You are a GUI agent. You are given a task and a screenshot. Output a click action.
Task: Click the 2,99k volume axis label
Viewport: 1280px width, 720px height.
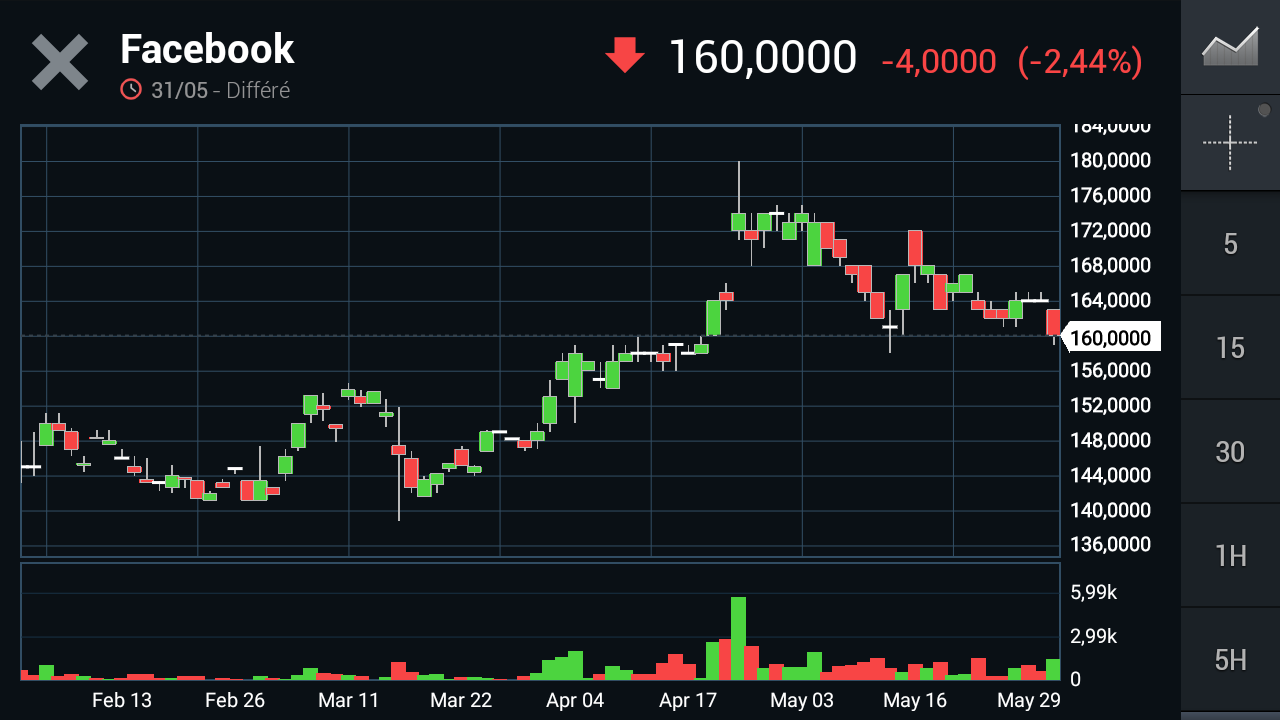pyautogui.click(x=1094, y=636)
